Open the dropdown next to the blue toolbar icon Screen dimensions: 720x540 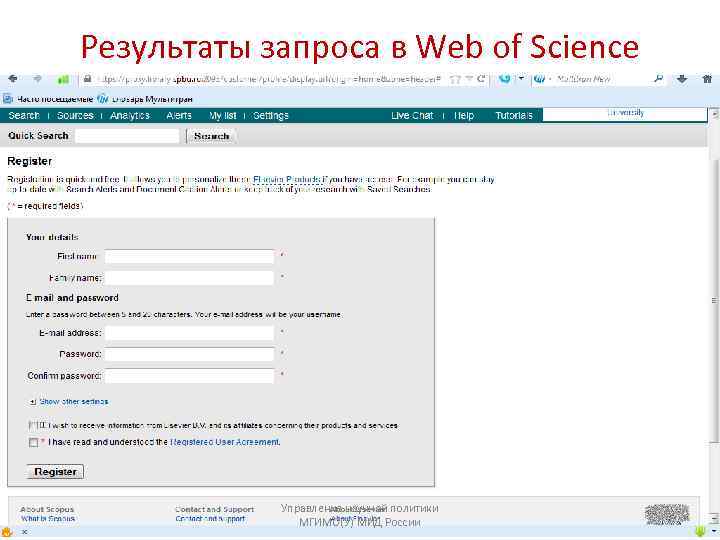pos(521,79)
